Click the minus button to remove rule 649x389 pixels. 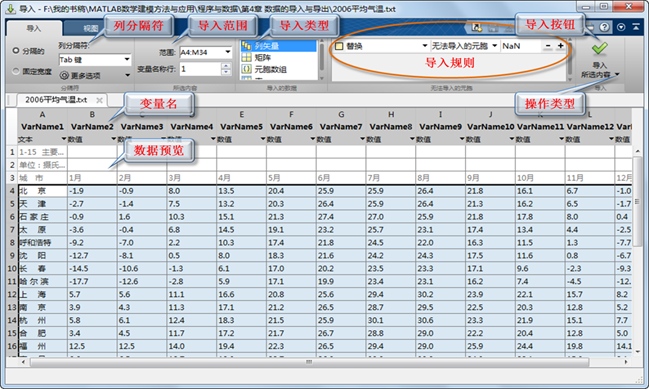pos(548,46)
